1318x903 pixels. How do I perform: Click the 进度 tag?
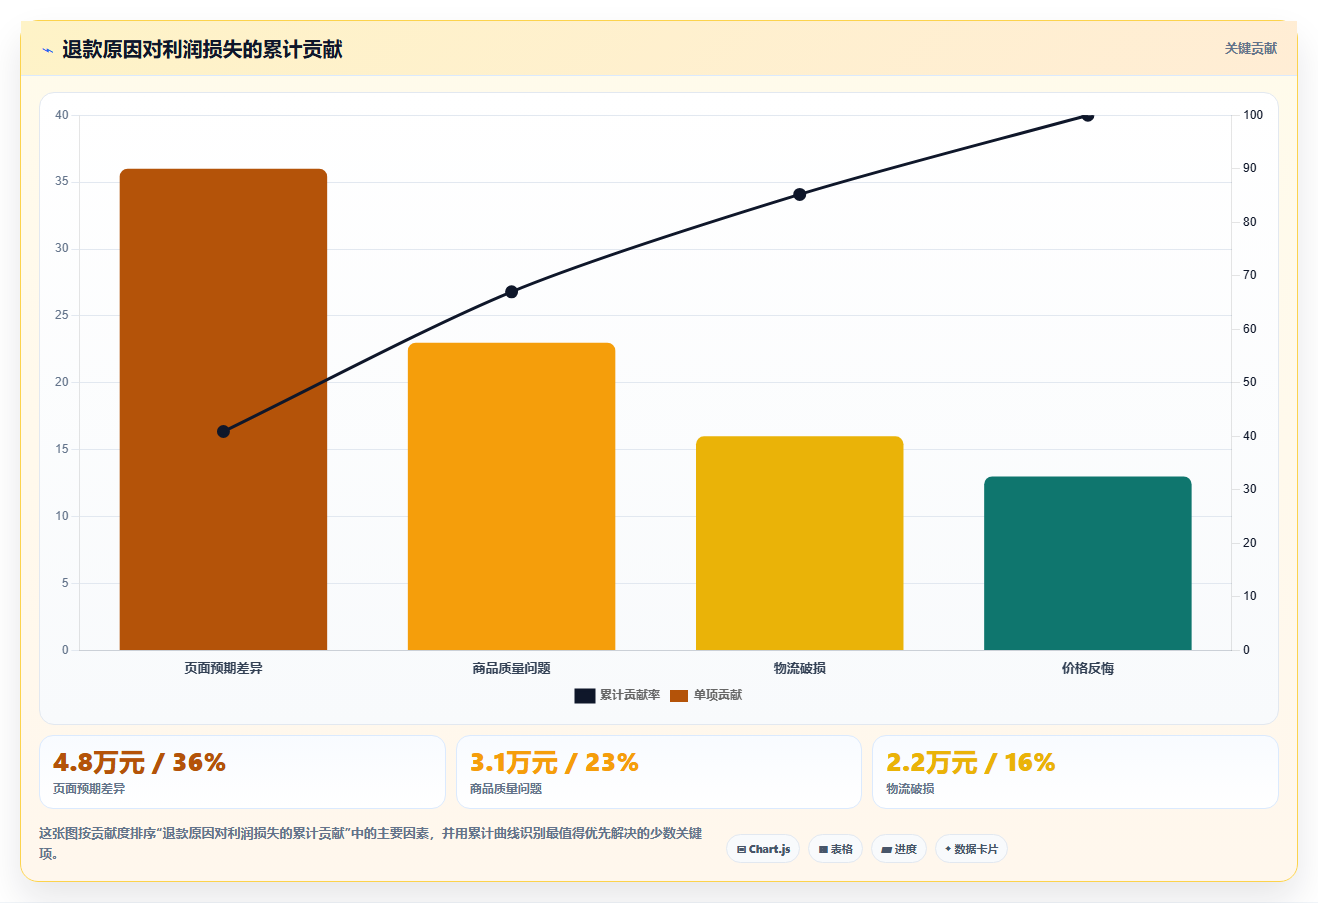899,849
